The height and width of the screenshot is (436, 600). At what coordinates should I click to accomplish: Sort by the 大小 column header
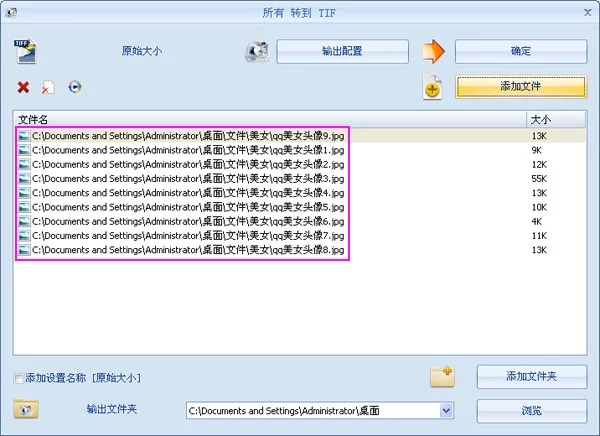[x=556, y=120]
